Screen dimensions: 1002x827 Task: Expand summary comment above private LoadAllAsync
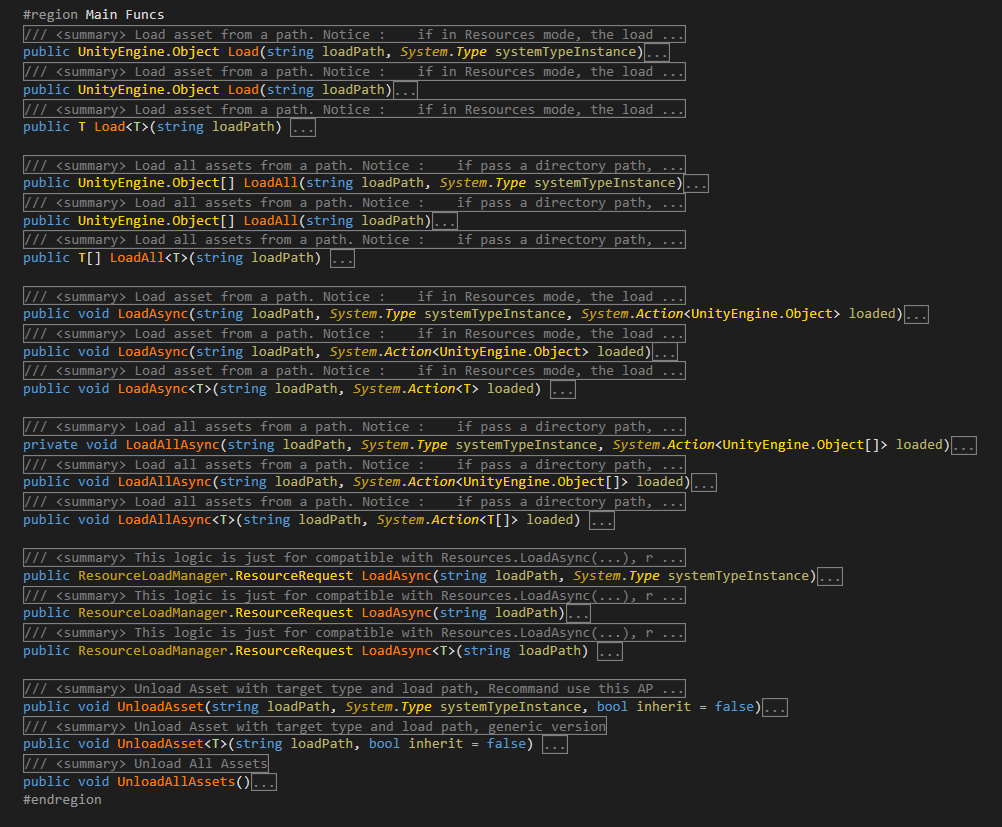pos(354,426)
